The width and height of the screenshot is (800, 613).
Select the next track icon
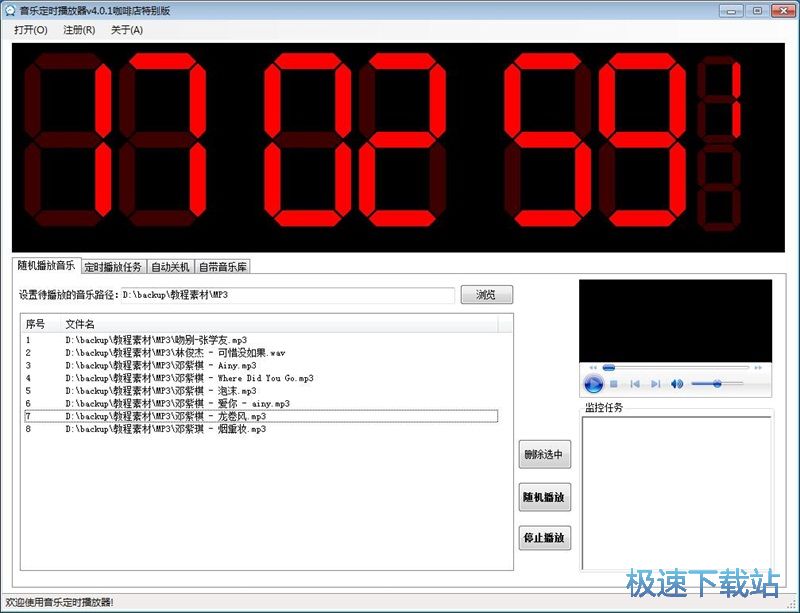(x=655, y=382)
